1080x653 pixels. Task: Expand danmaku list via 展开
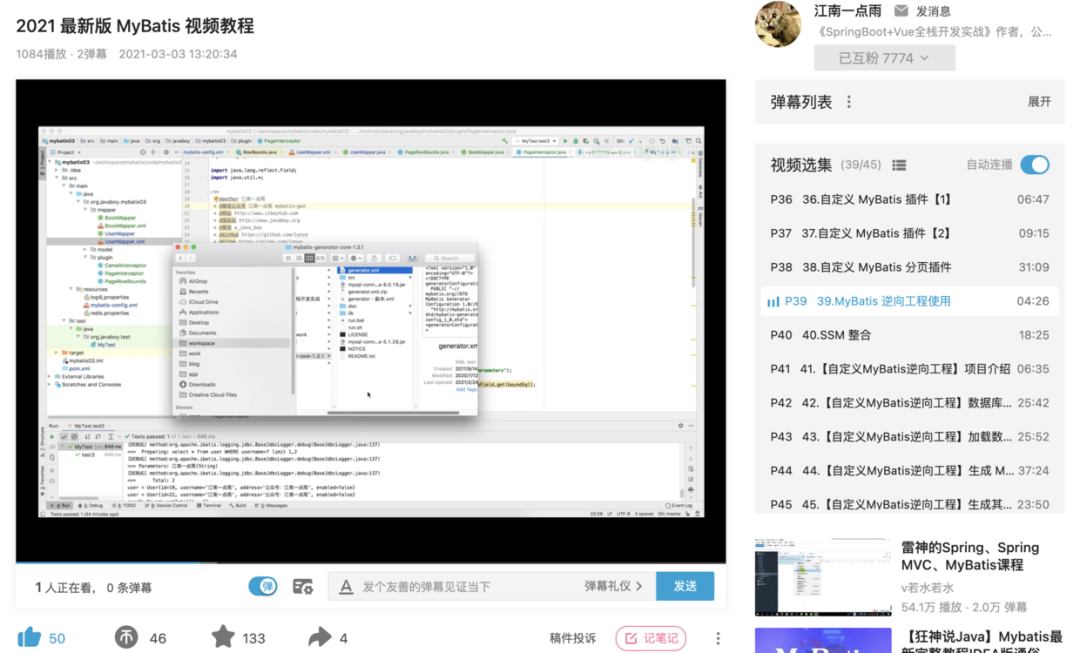[1039, 102]
